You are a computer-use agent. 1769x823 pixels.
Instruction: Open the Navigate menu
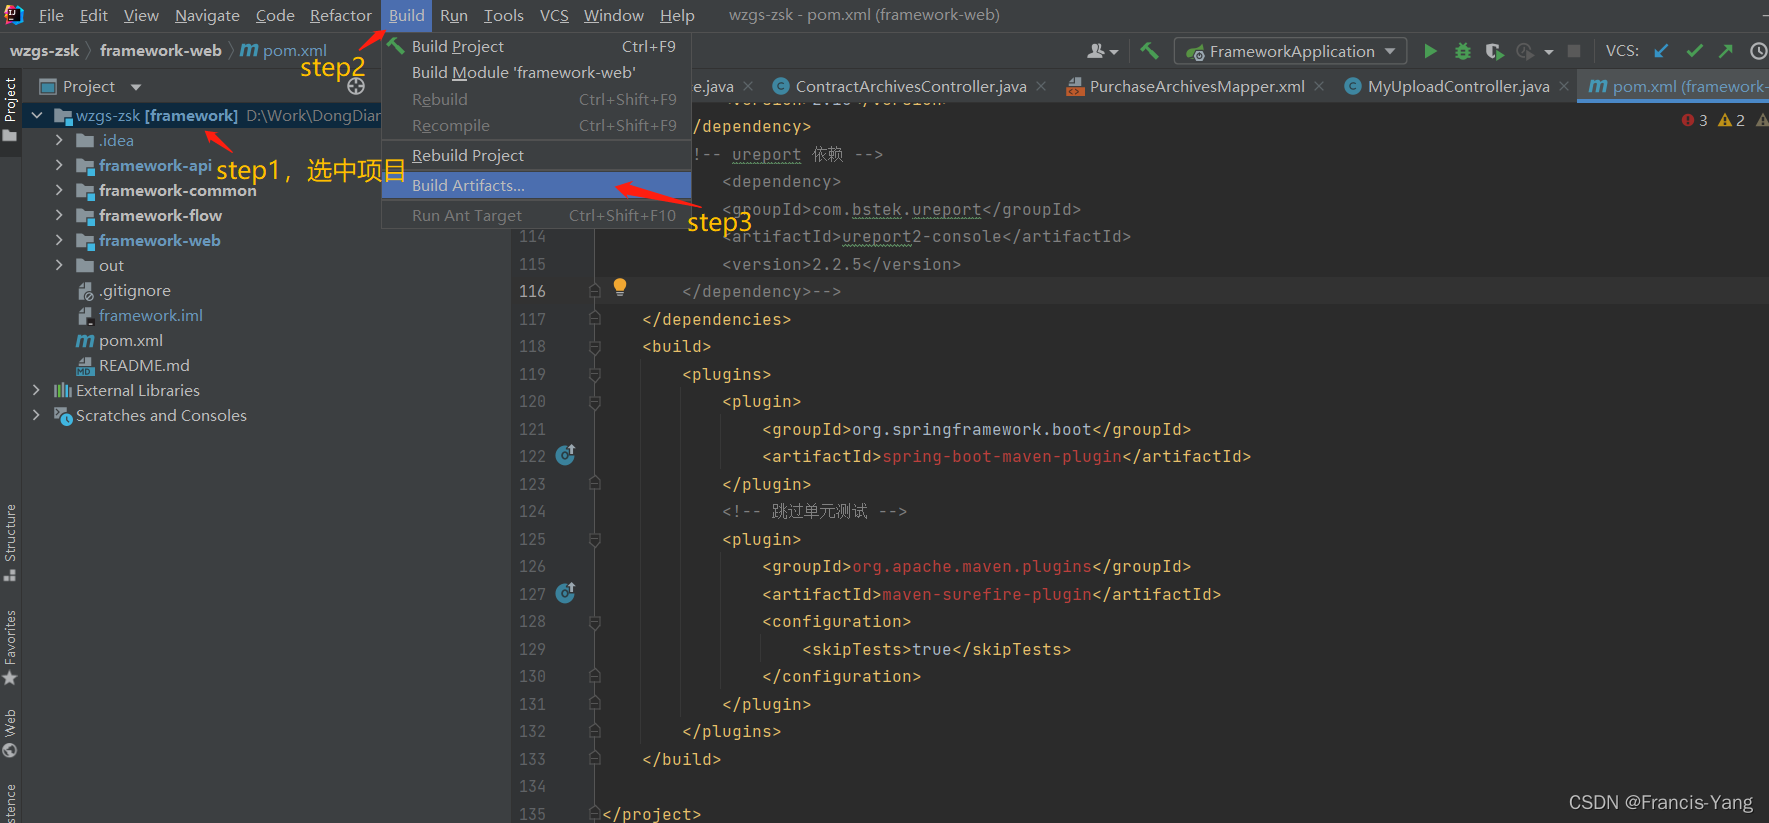(207, 15)
